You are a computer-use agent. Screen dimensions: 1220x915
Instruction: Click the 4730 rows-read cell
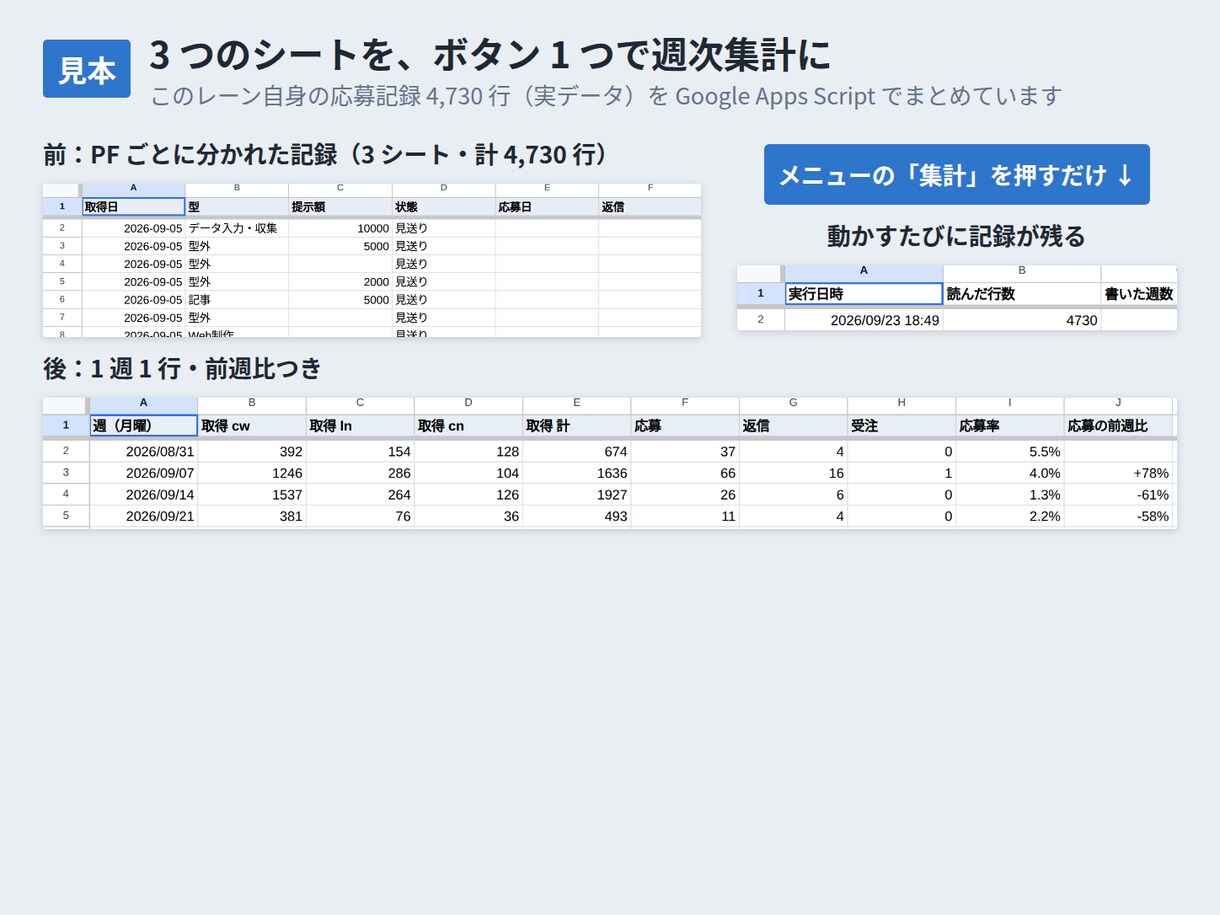click(x=1022, y=320)
